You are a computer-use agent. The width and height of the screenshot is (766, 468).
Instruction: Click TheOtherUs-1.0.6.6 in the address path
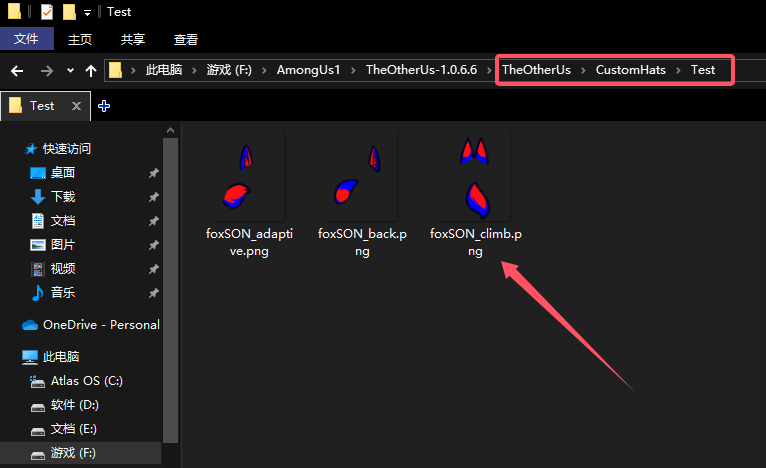[x=421, y=70]
